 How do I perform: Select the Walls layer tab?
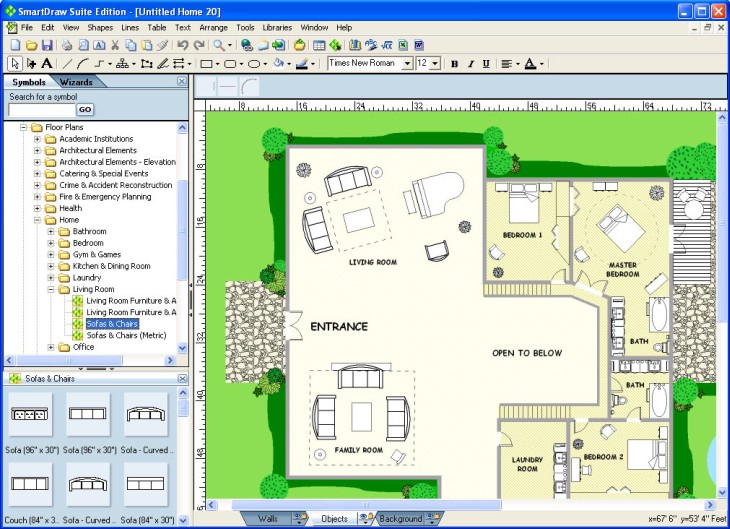pos(268,519)
